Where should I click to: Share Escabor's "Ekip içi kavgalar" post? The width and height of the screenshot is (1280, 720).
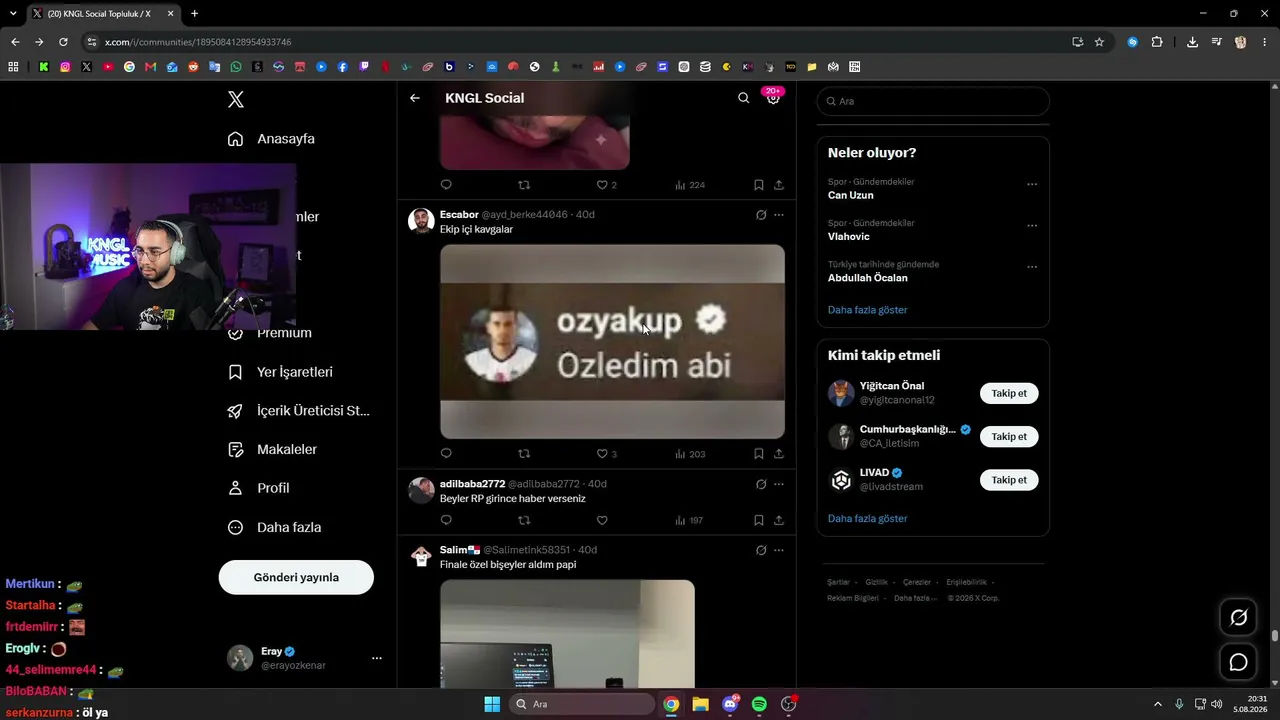(779, 454)
